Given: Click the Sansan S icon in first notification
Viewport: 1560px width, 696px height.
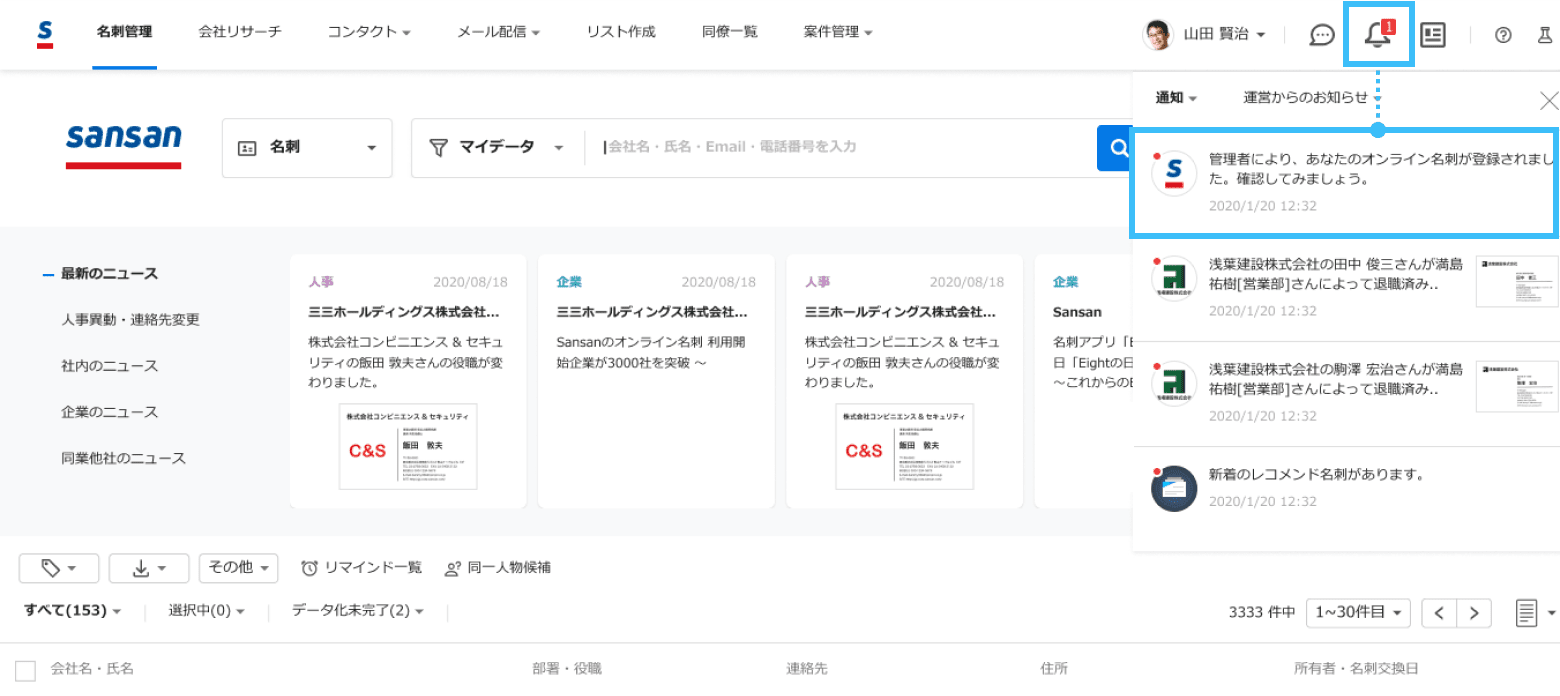Looking at the screenshot, I should coord(1174,173).
